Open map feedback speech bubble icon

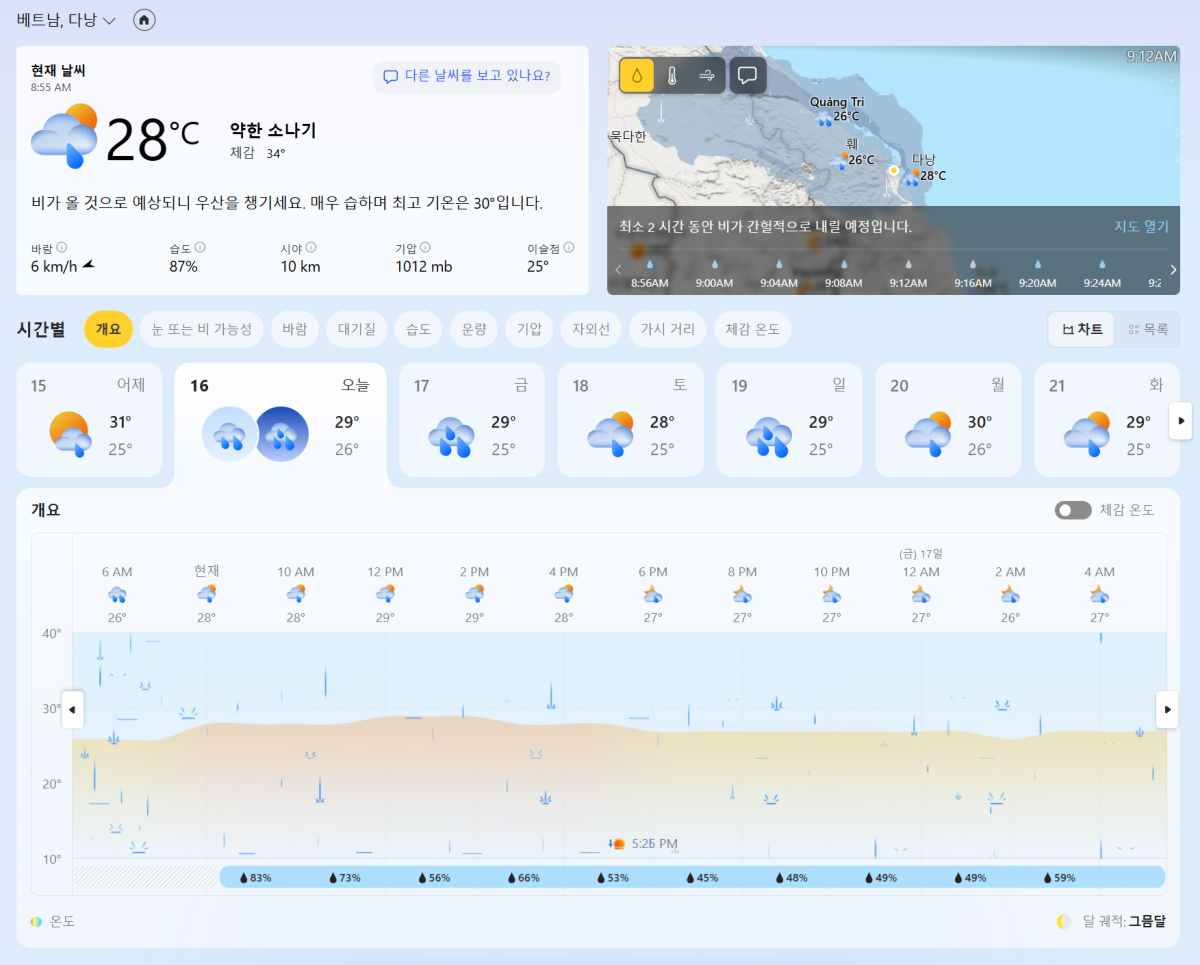(747, 75)
